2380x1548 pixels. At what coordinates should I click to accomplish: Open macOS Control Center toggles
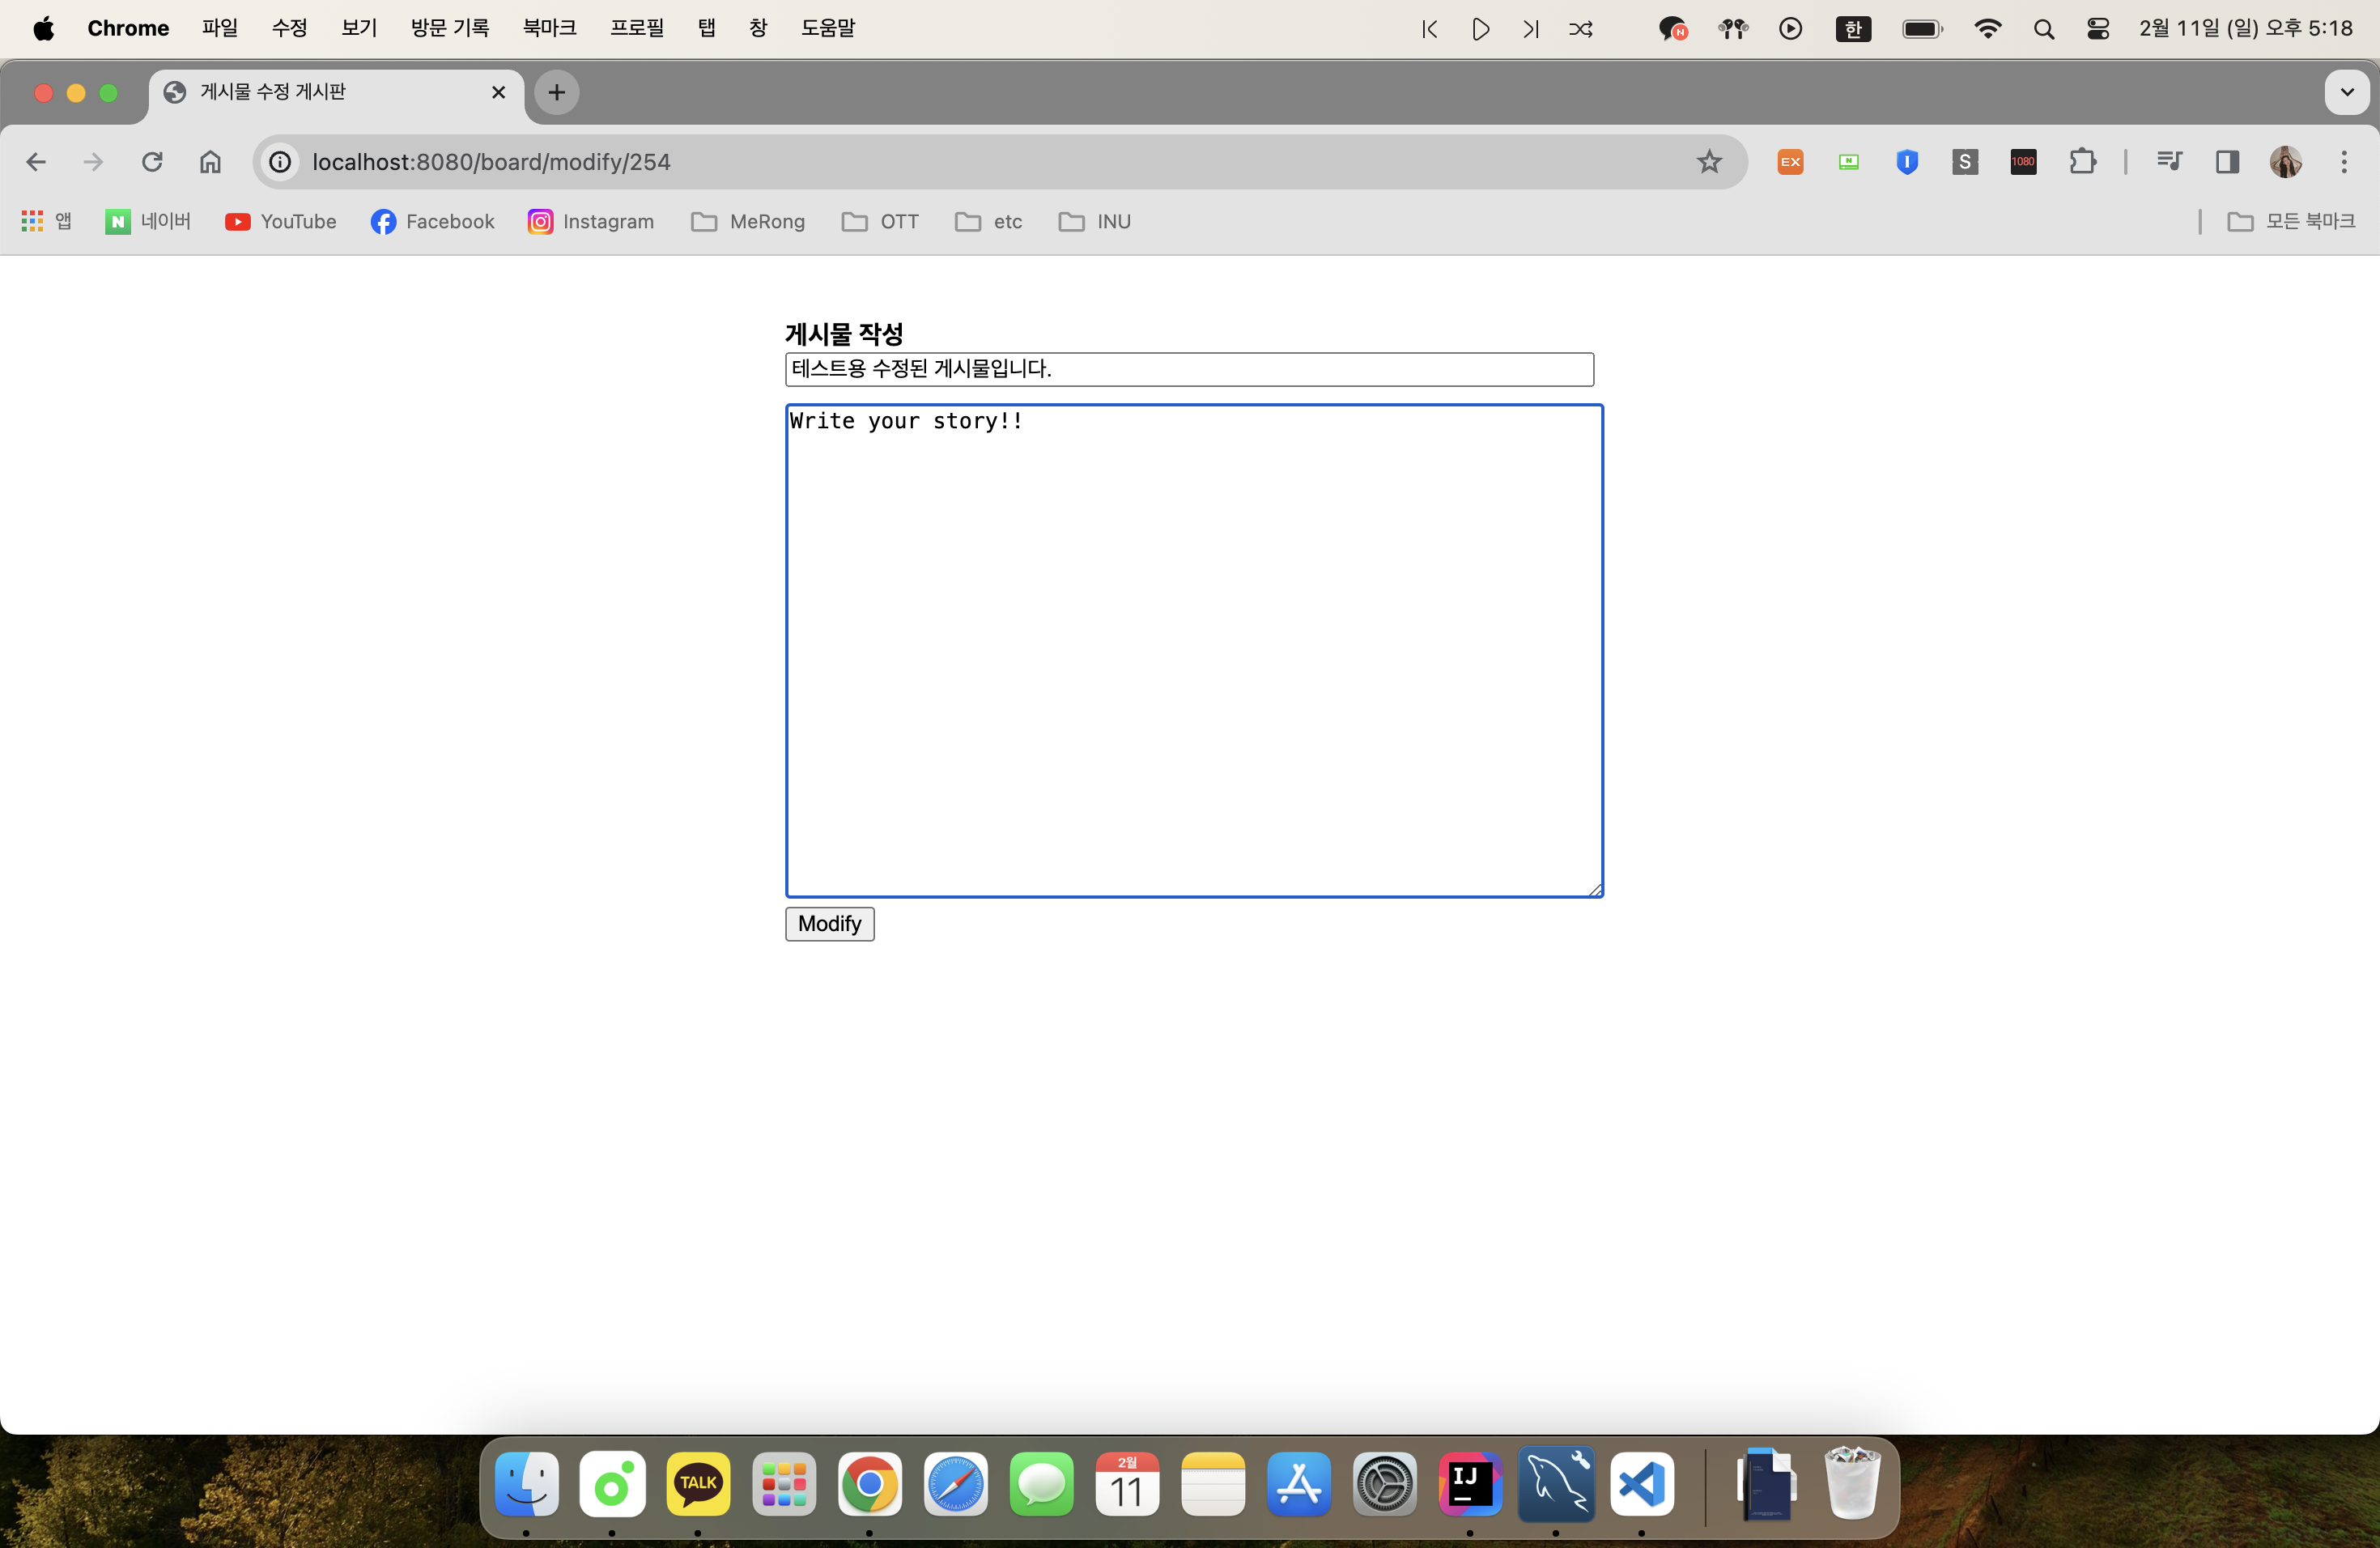pyautogui.click(x=2098, y=29)
